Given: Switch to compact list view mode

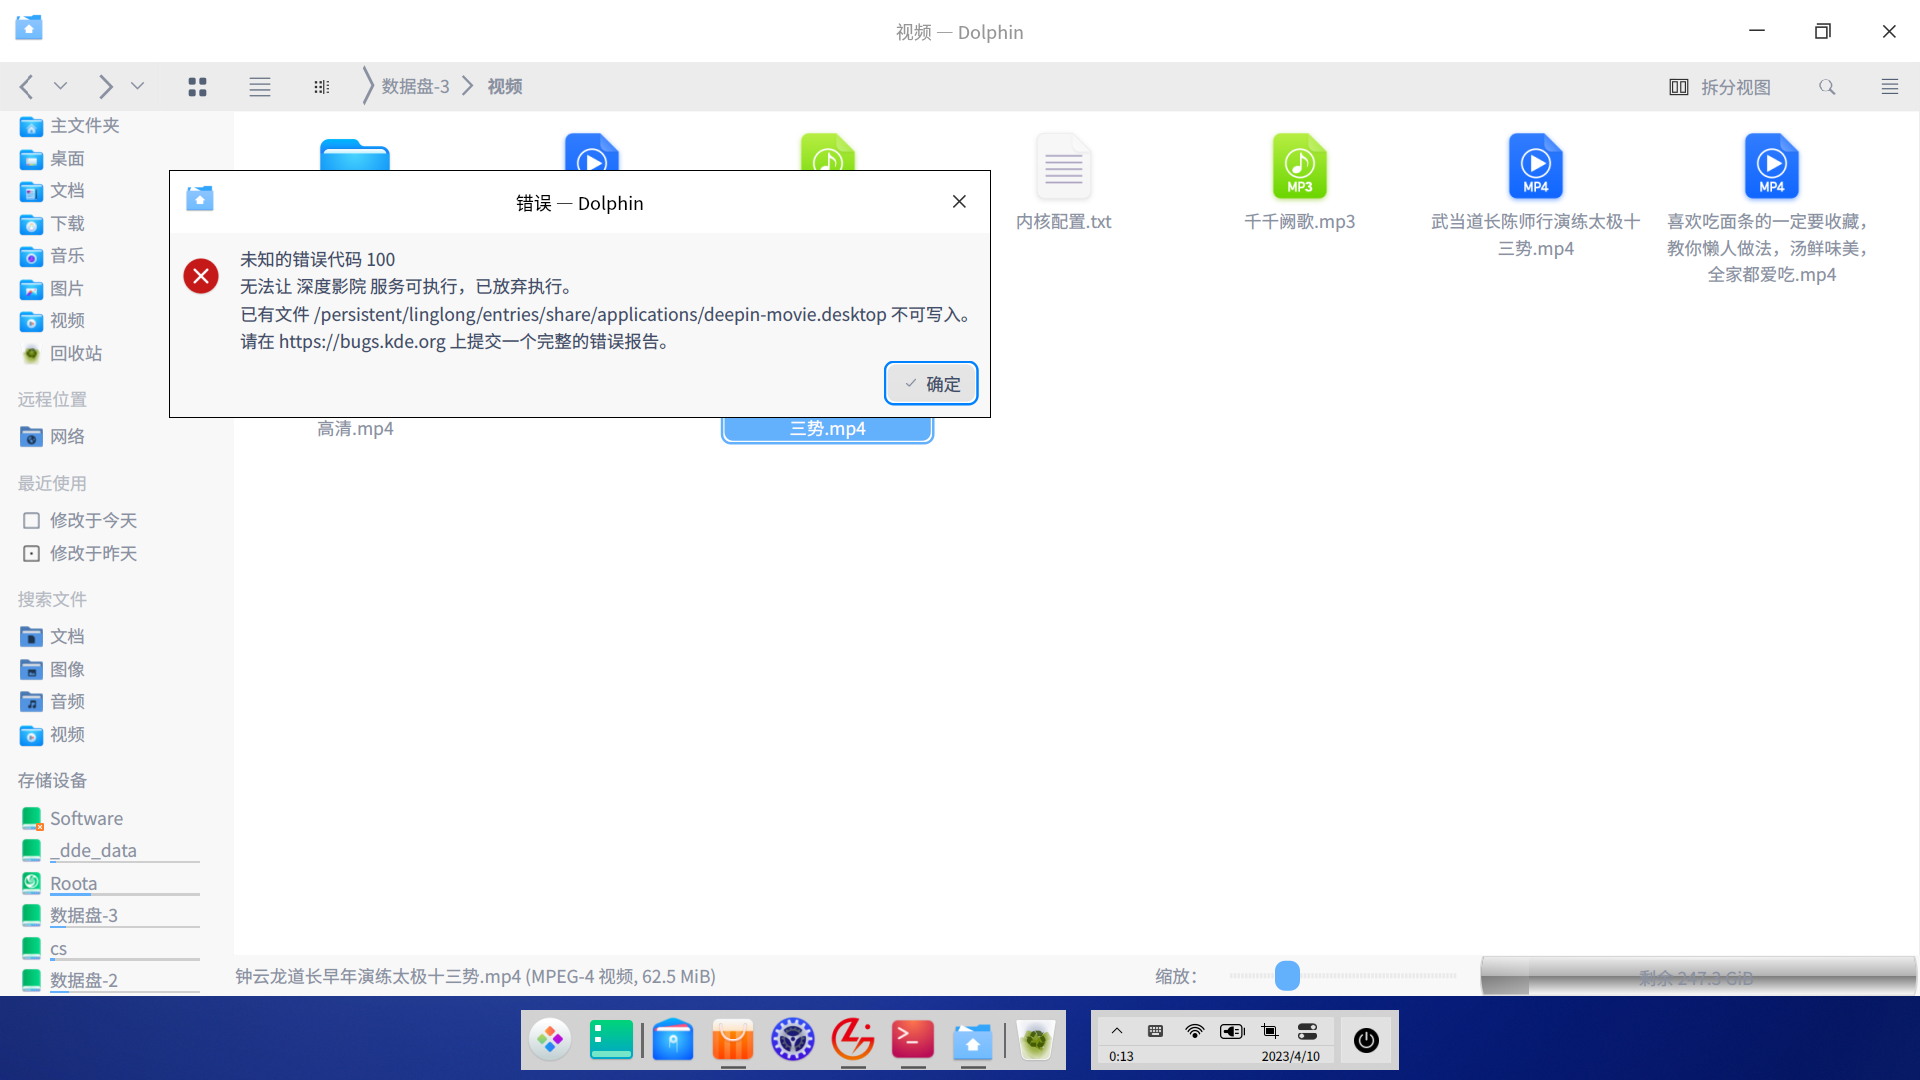Looking at the screenshot, I should pyautogui.click(x=260, y=87).
